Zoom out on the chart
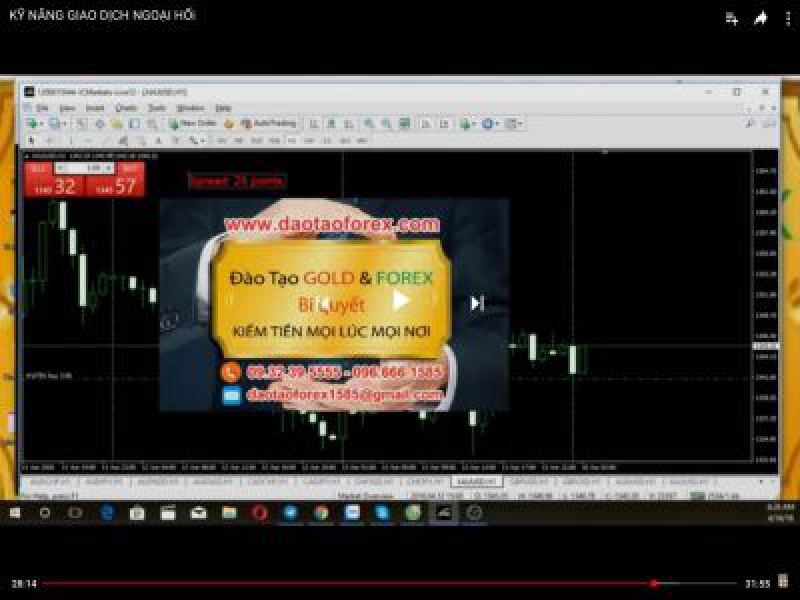800x600 pixels. click(x=387, y=123)
